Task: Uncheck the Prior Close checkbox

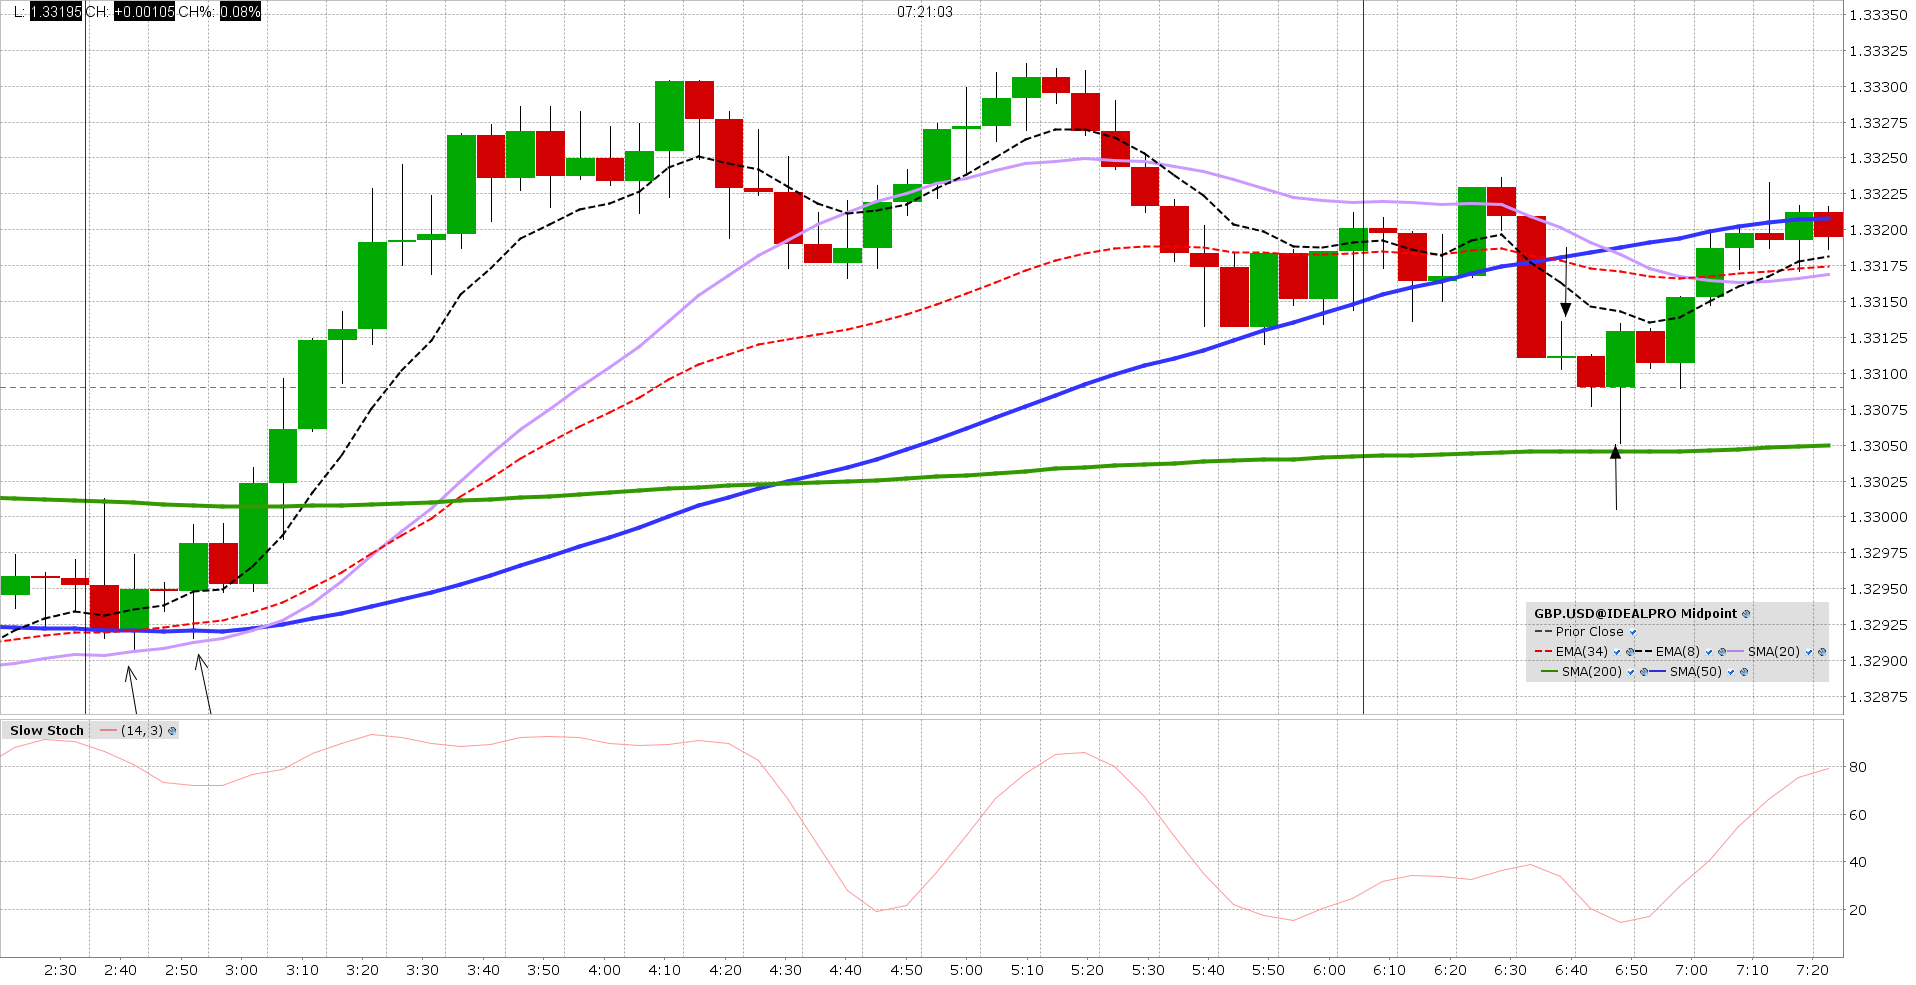Action: coord(1633,632)
